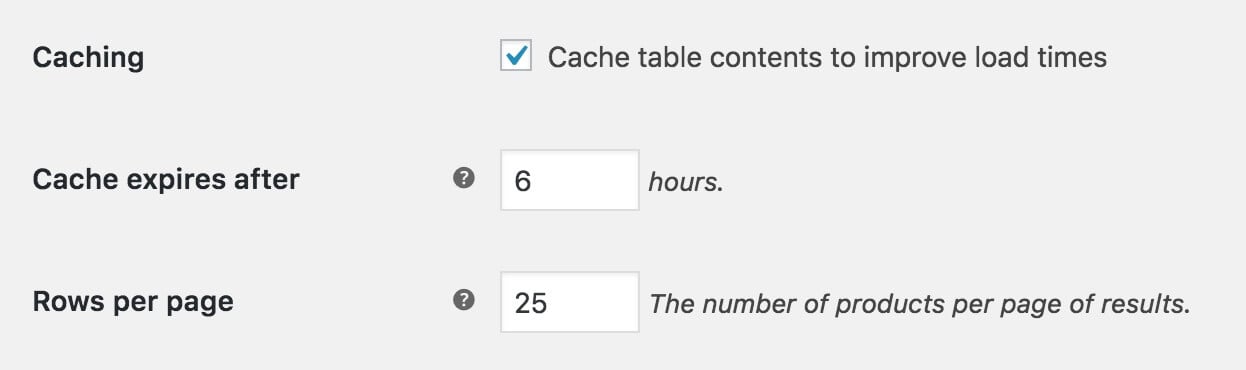1246x370 pixels.
Task: Click the word 'results' in rows description
Action: click(1151, 304)
